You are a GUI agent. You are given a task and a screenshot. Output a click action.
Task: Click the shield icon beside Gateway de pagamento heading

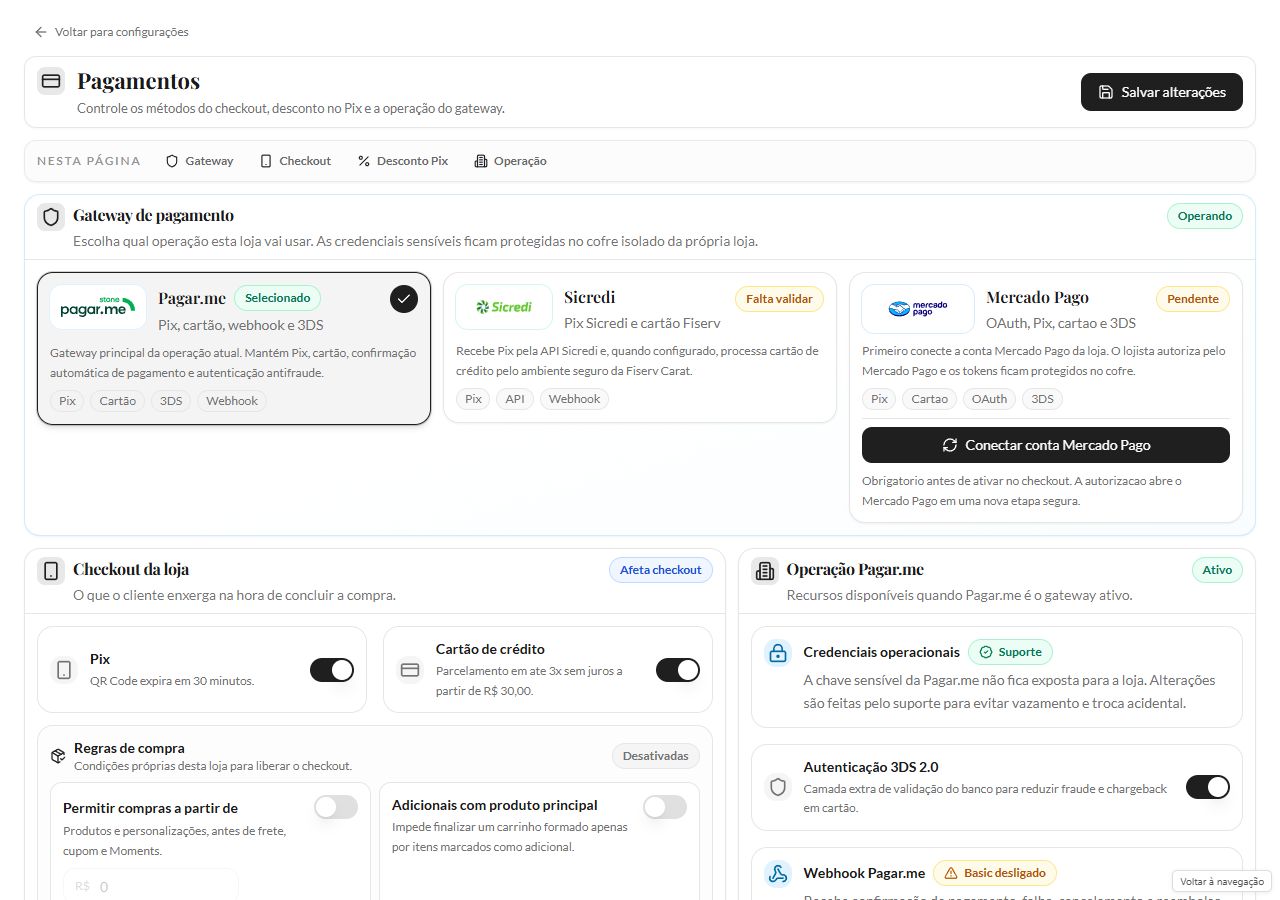(x=51, y=217)
